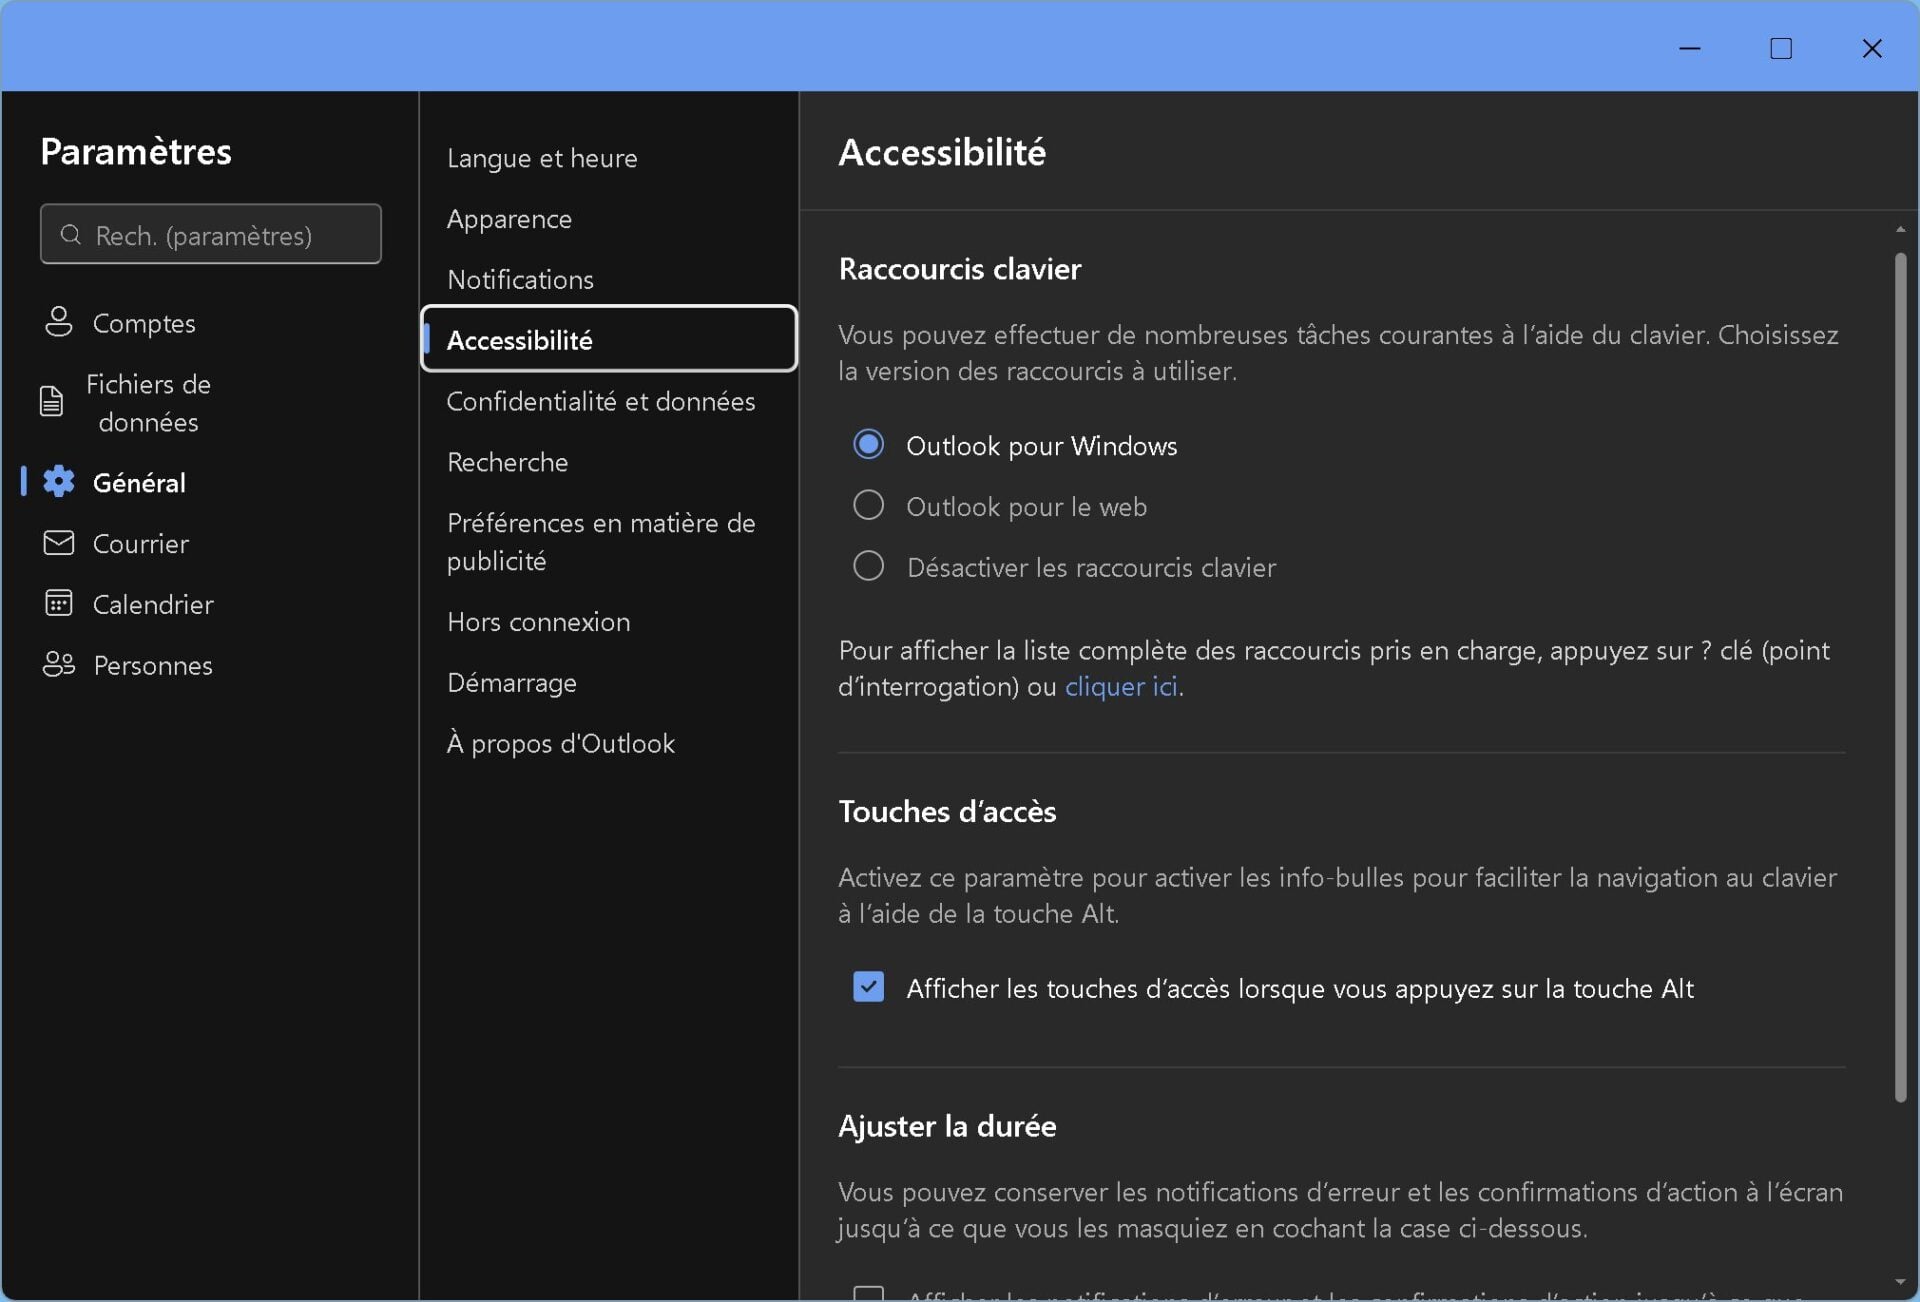Screen dimensions: 1920x1302
Task: Click the search magnifier icon in settings
Action: (x=70, y=235)
